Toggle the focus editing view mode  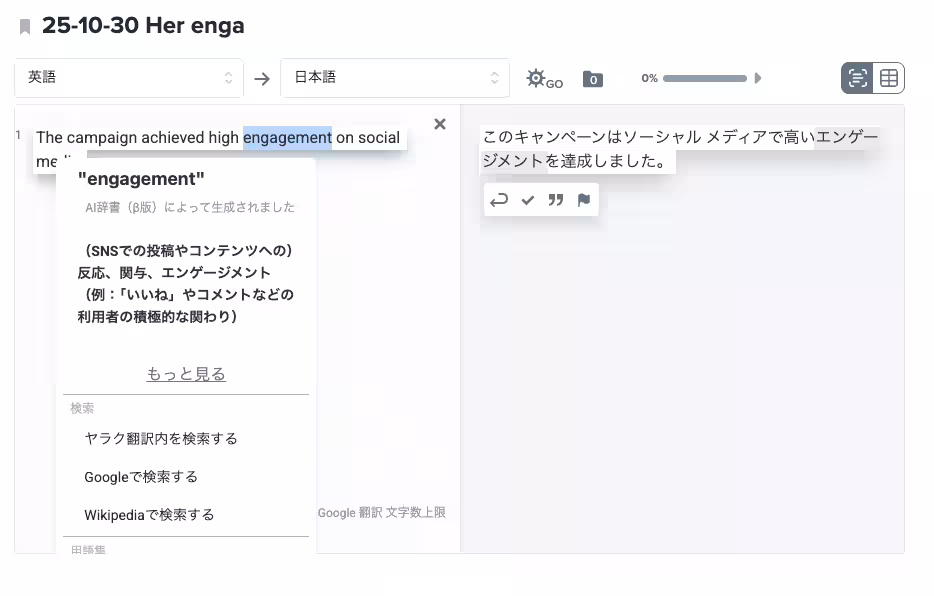pyautogui.click(x=857, y=77)
